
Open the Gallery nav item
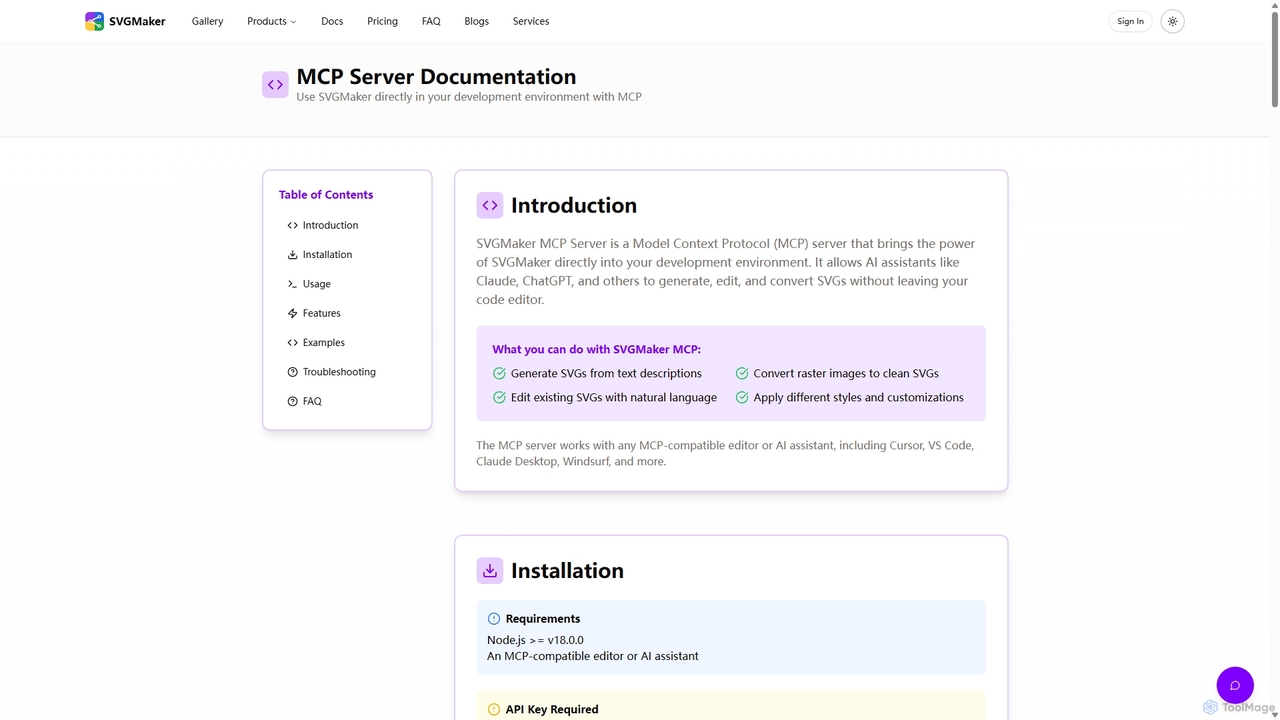point(208,21)
